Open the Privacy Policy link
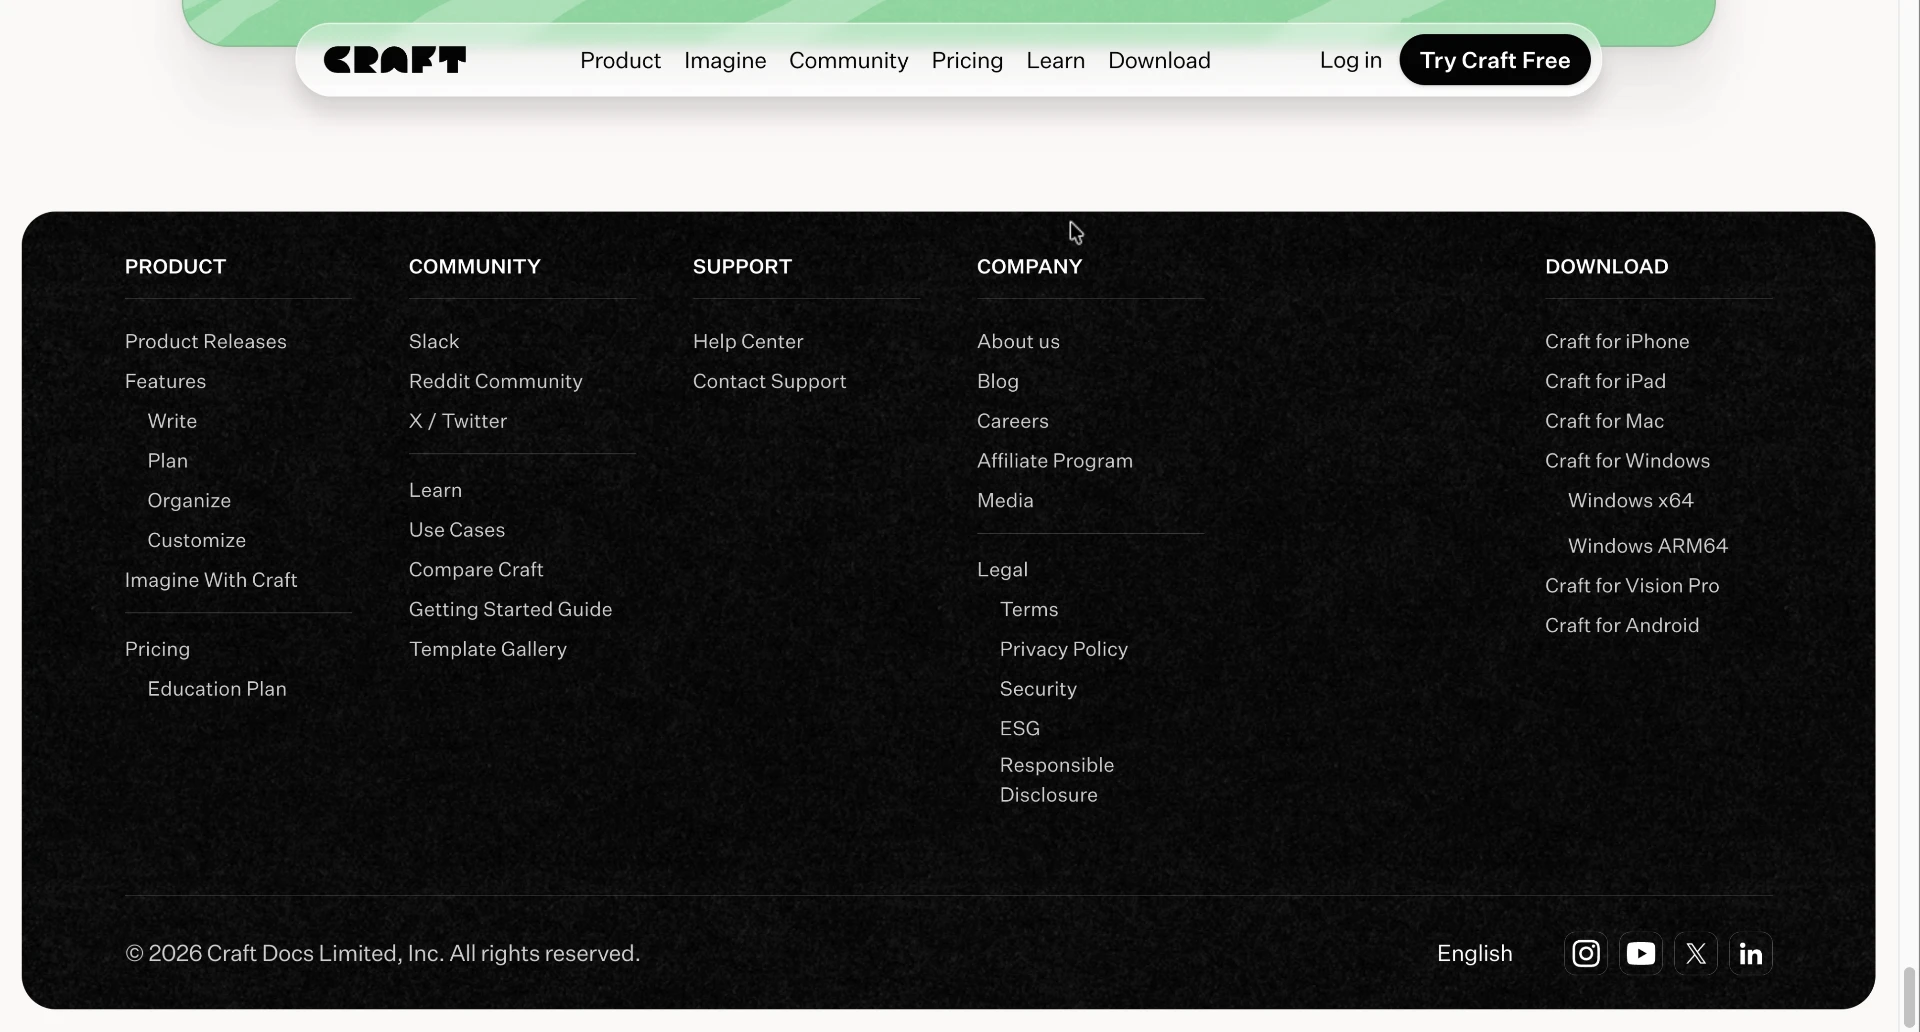Viewport: 1920px width, 1032px height. point(1064,649)
